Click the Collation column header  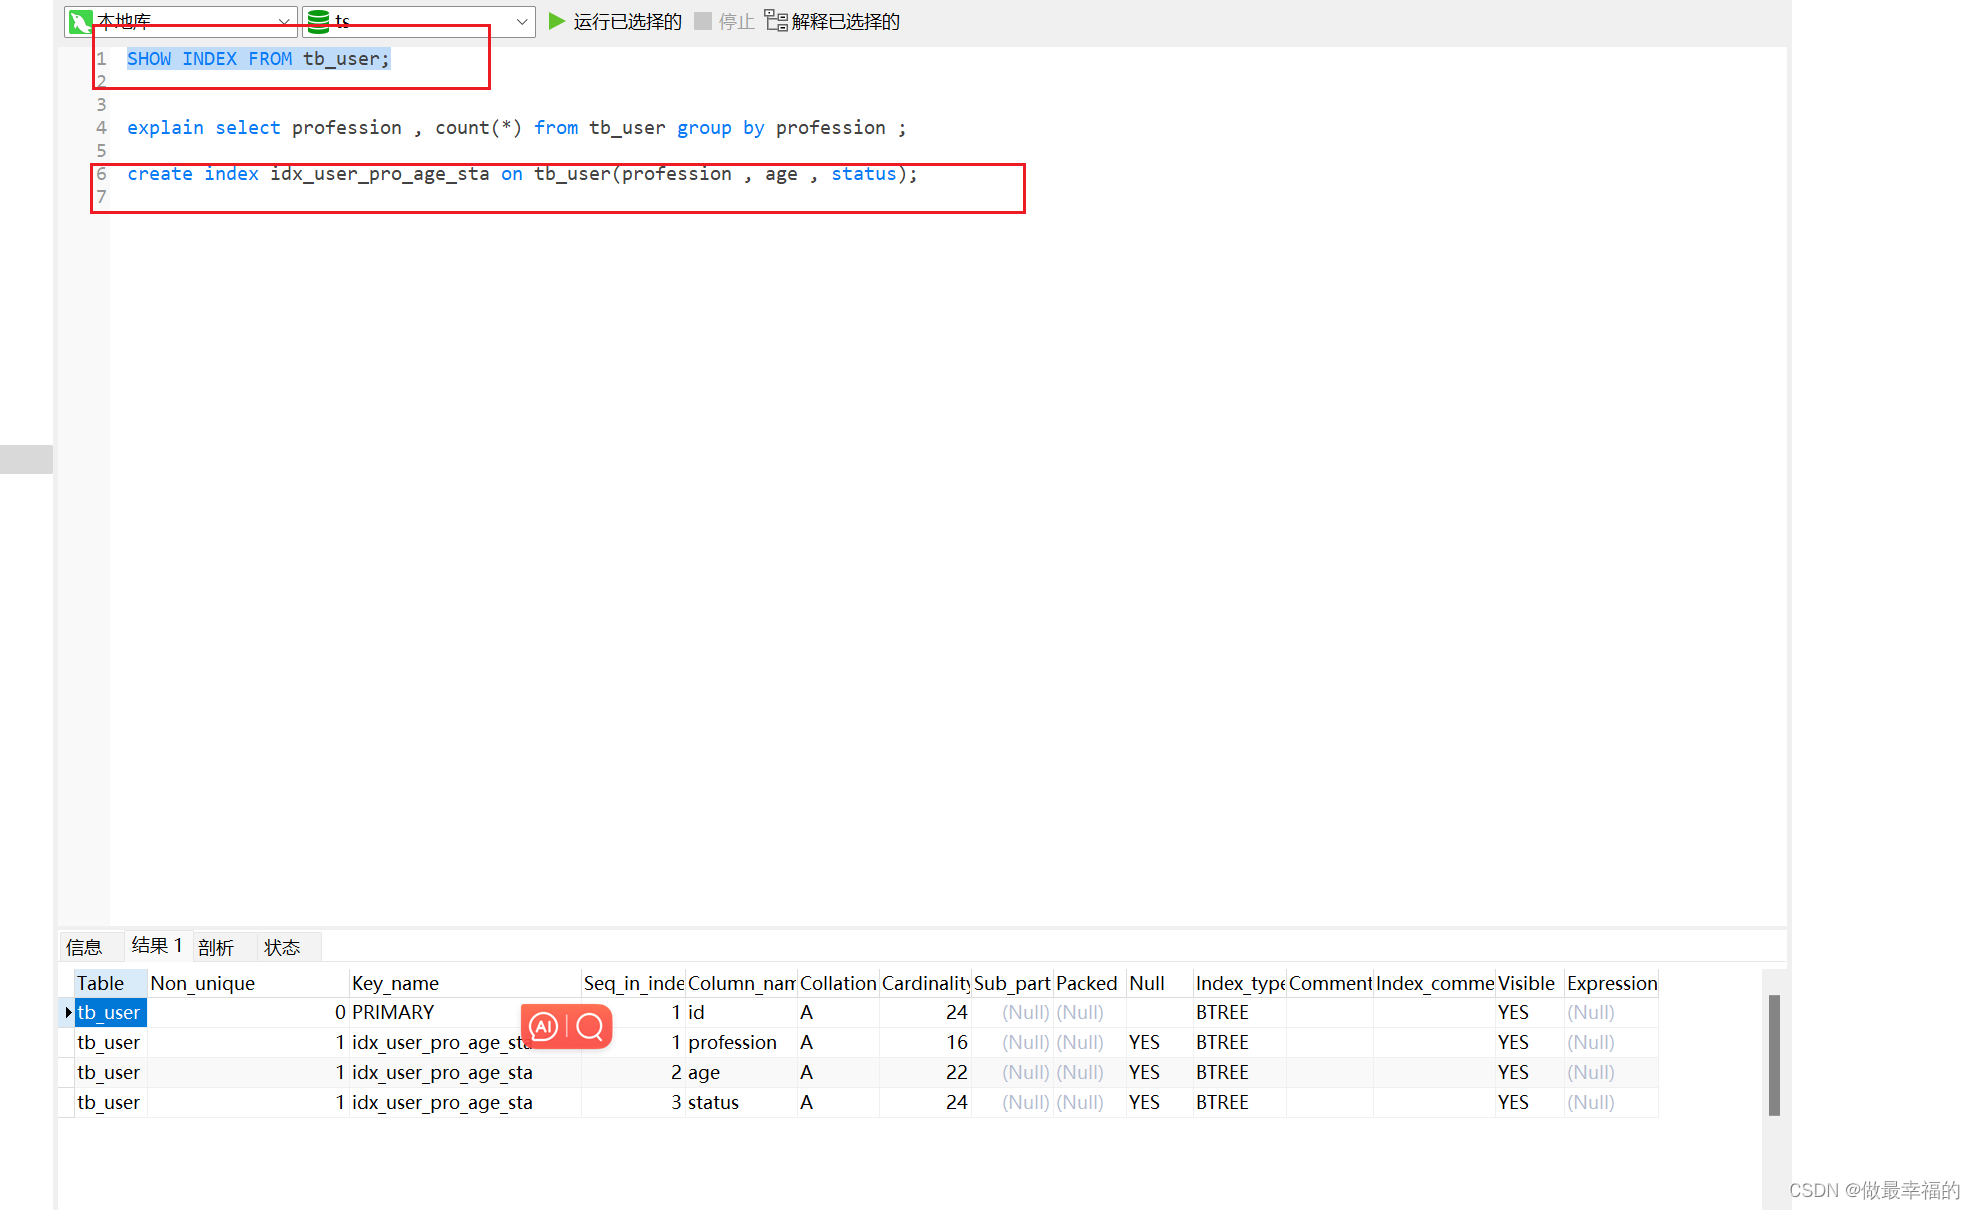[838, 983]
